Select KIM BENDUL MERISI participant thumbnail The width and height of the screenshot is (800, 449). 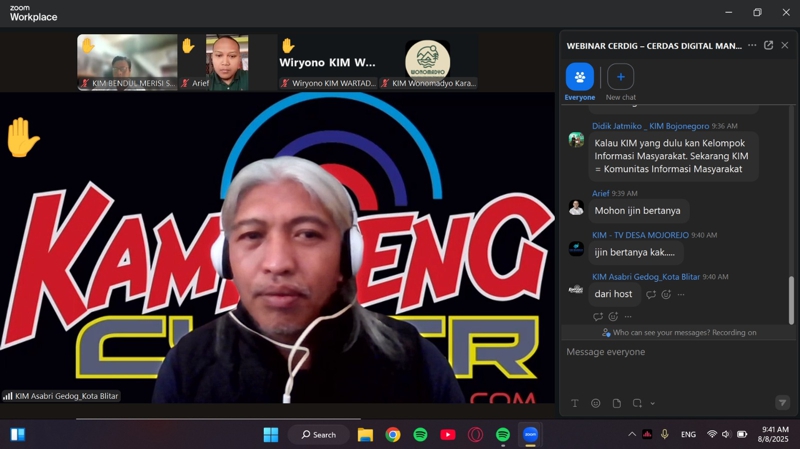point(127,62)
